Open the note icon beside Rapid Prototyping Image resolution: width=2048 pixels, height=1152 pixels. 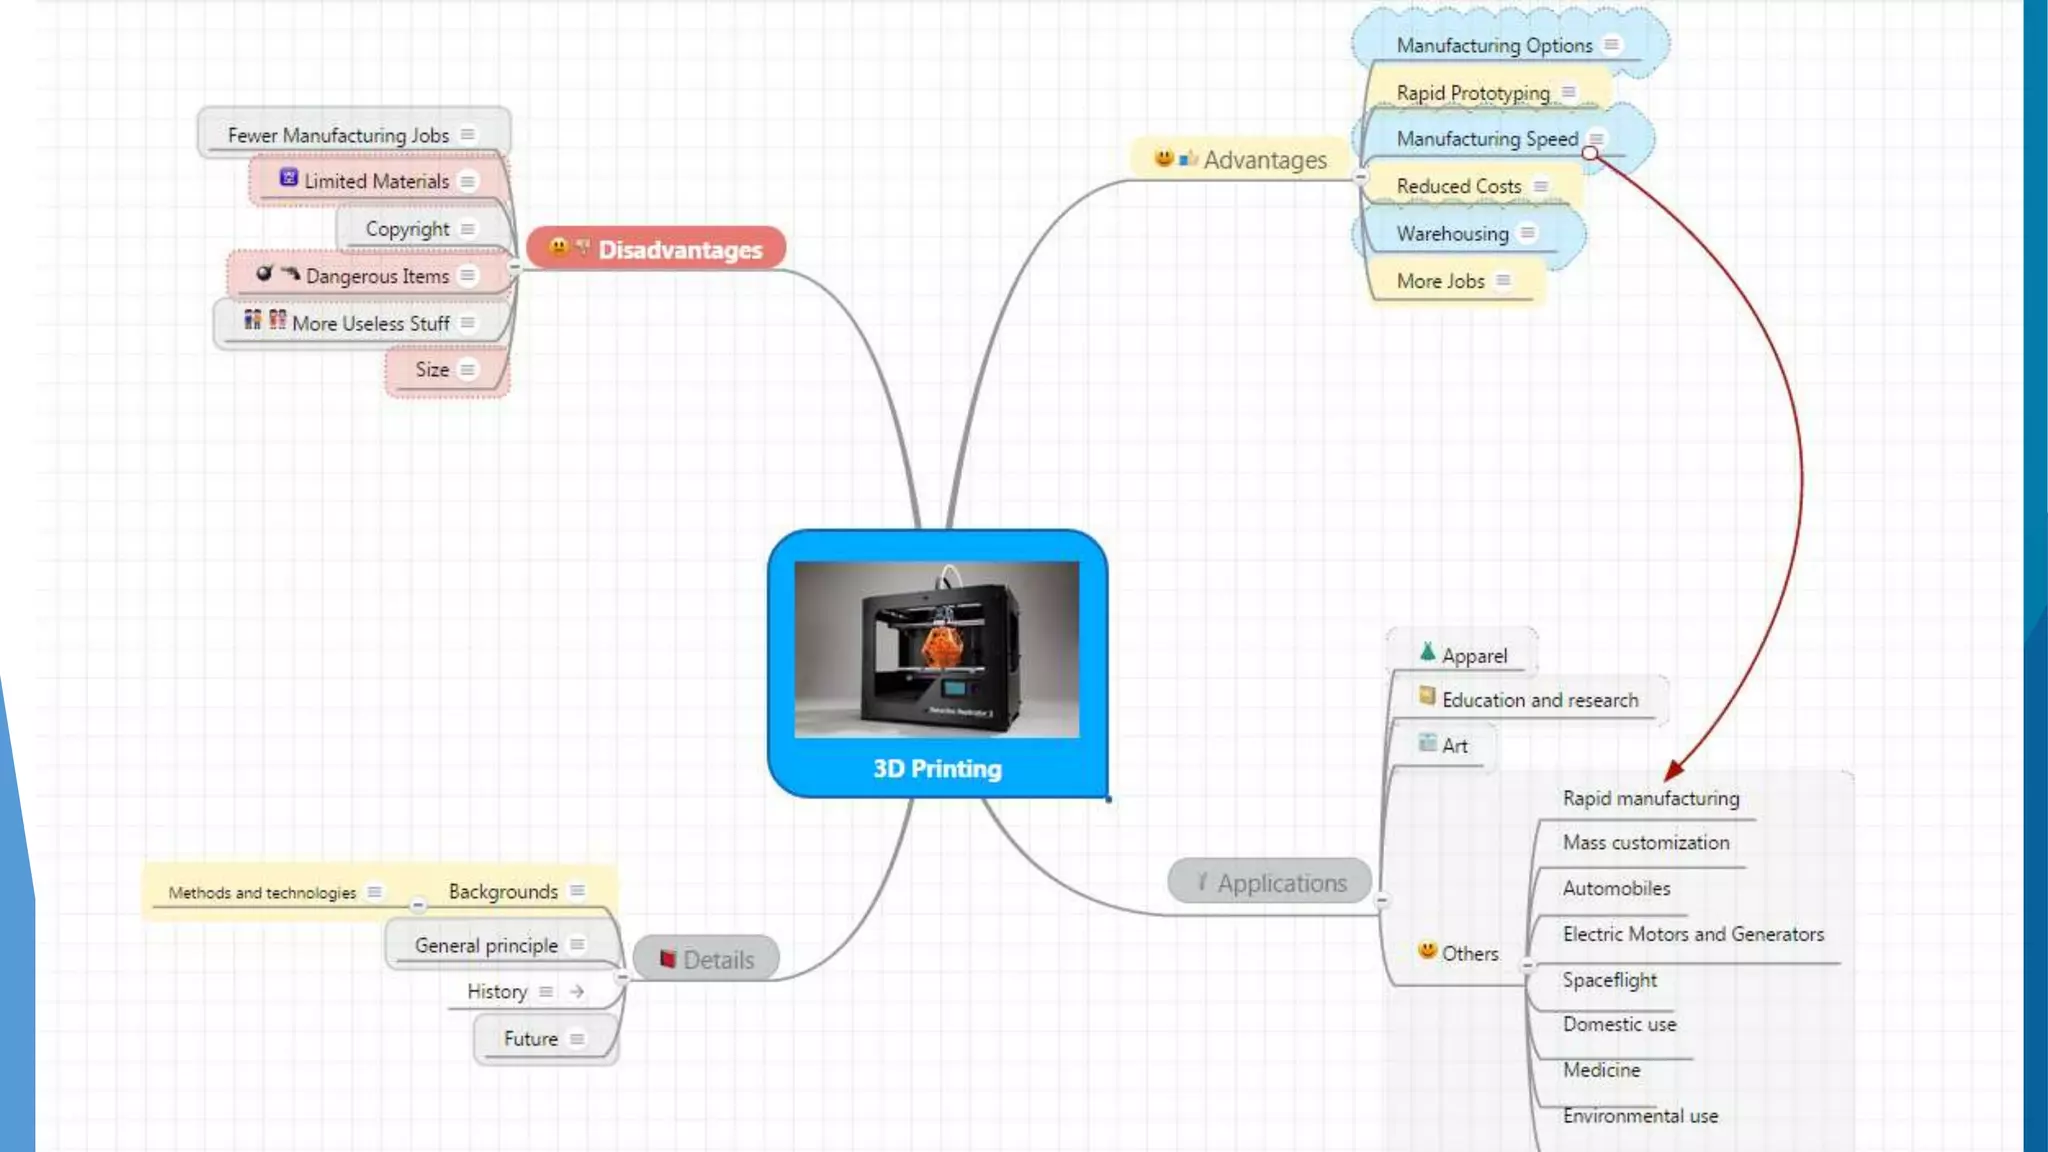coord(1568,92)
